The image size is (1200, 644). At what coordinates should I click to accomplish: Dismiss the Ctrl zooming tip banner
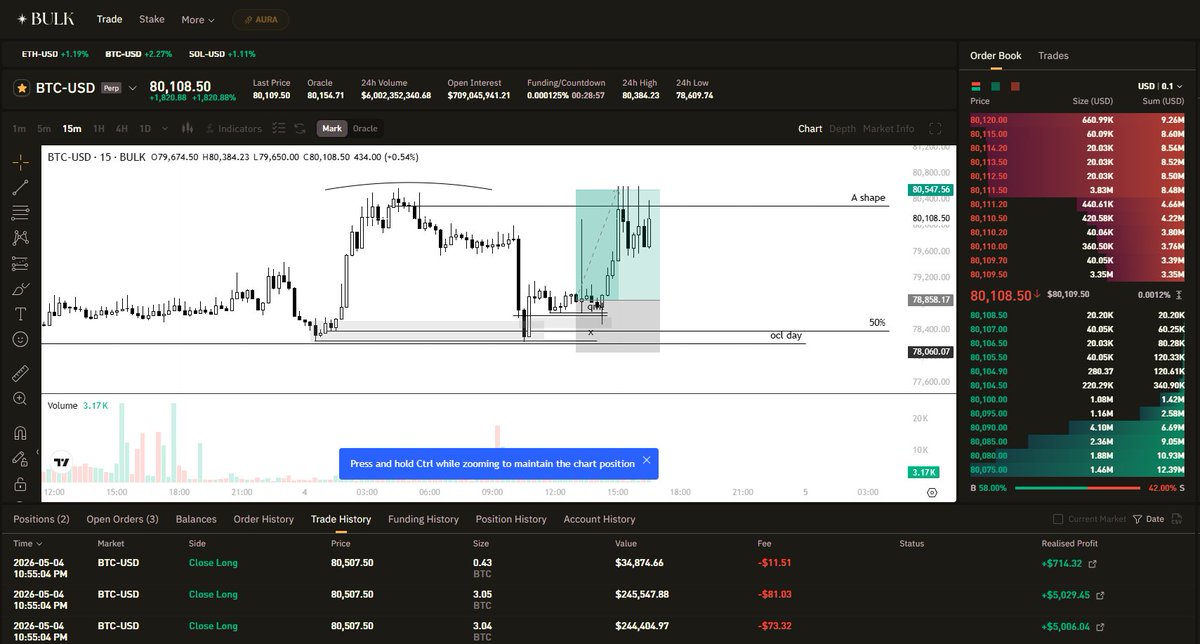pos(646,460)
